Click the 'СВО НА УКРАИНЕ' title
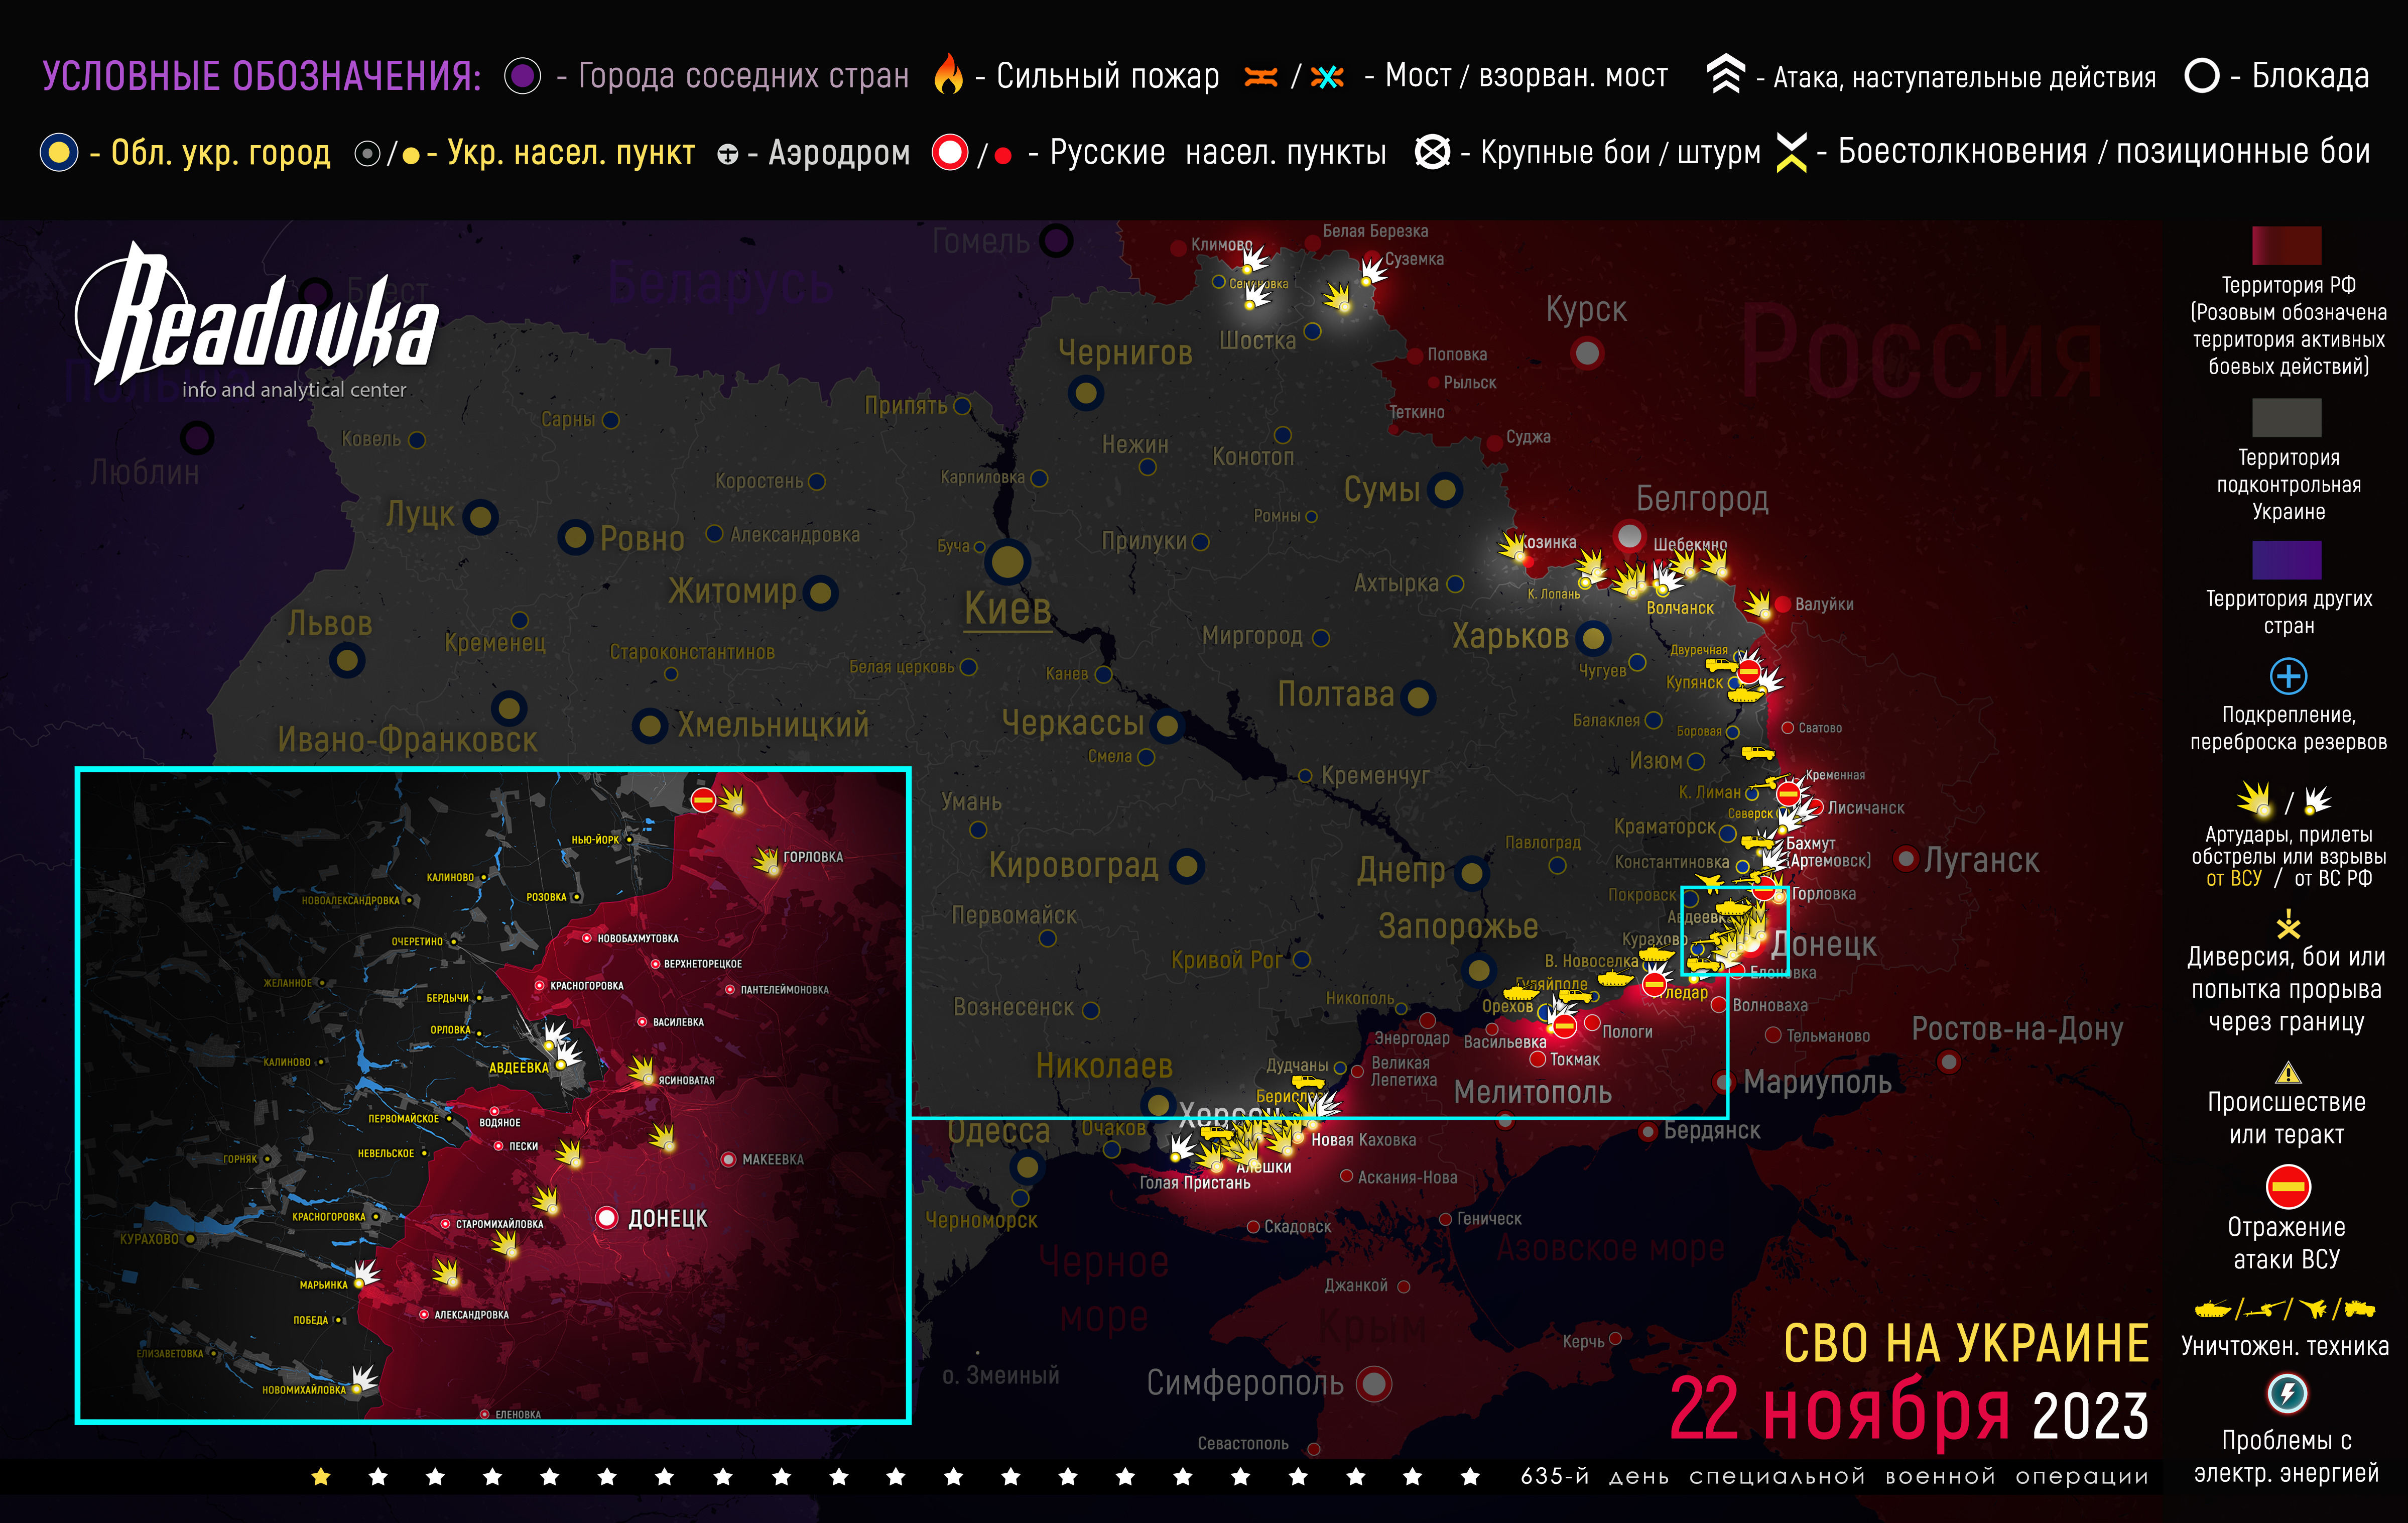 coord(1966,1343)
